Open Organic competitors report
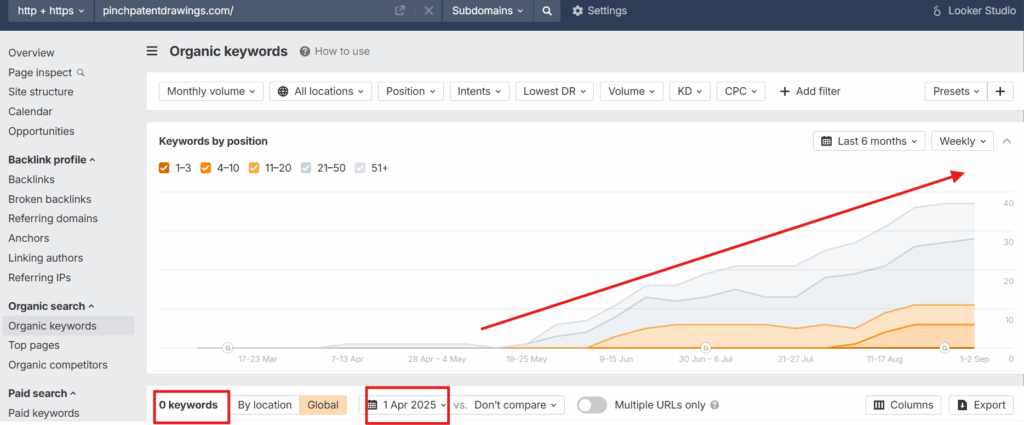 [58, 365]
